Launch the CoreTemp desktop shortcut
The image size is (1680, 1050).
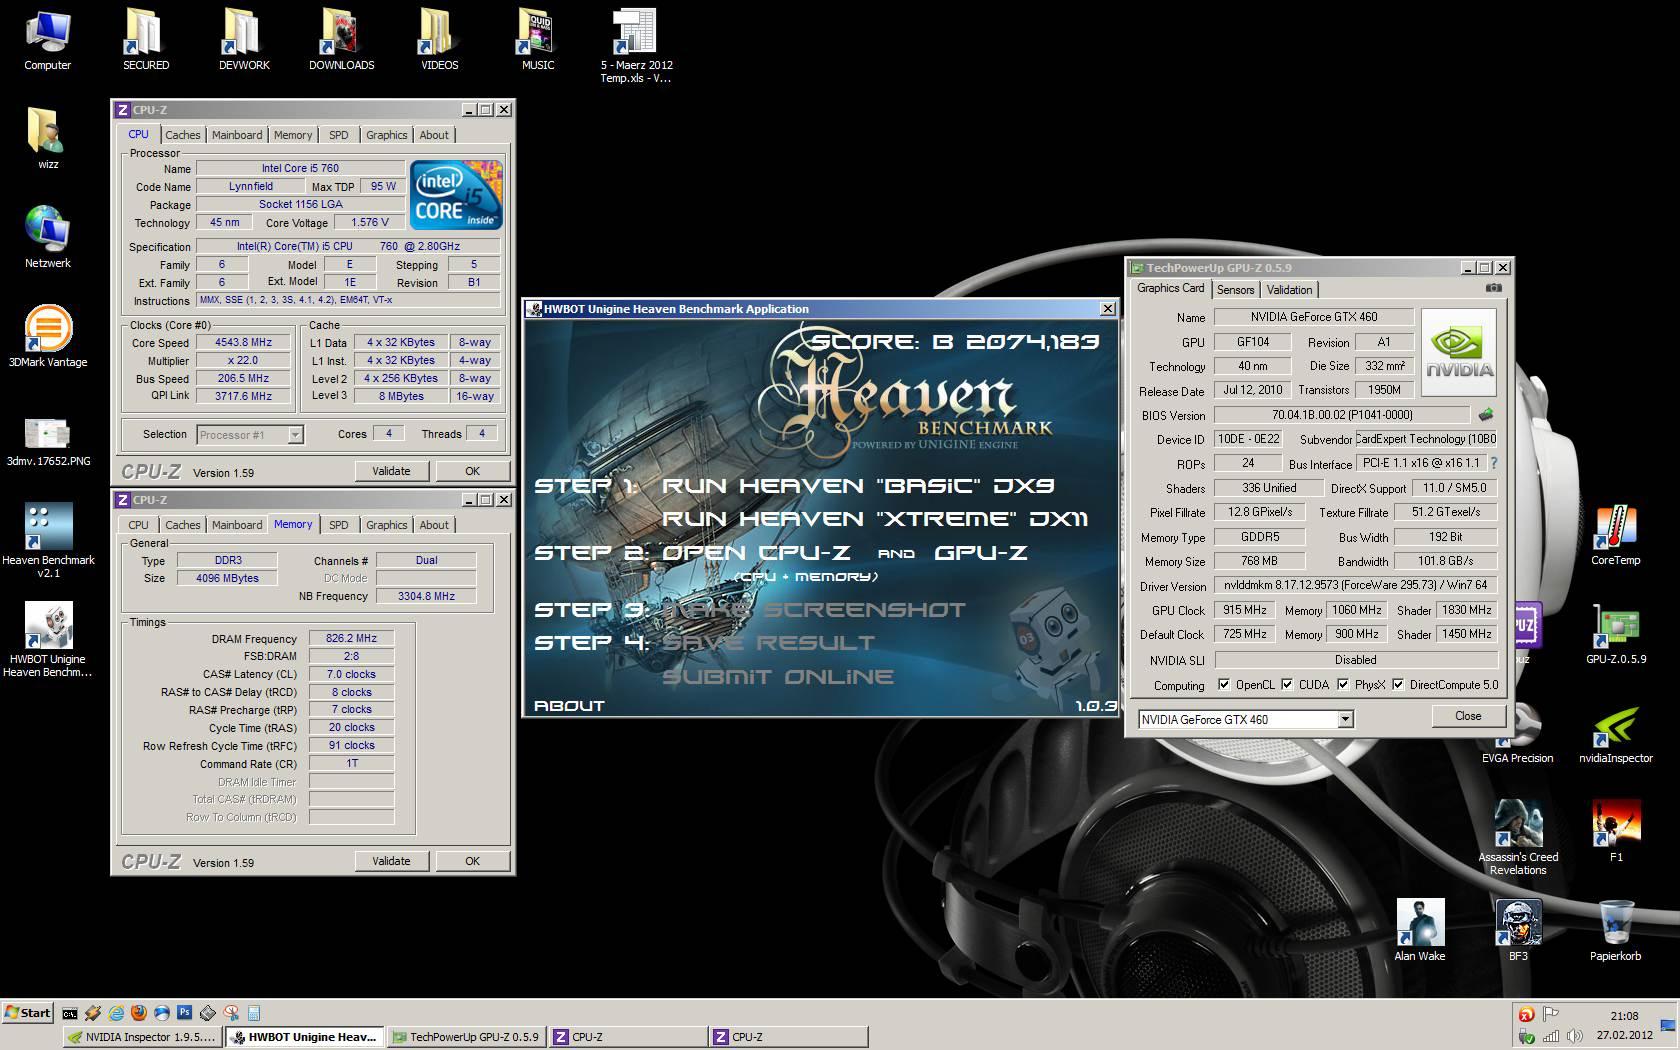[1615, 535]
